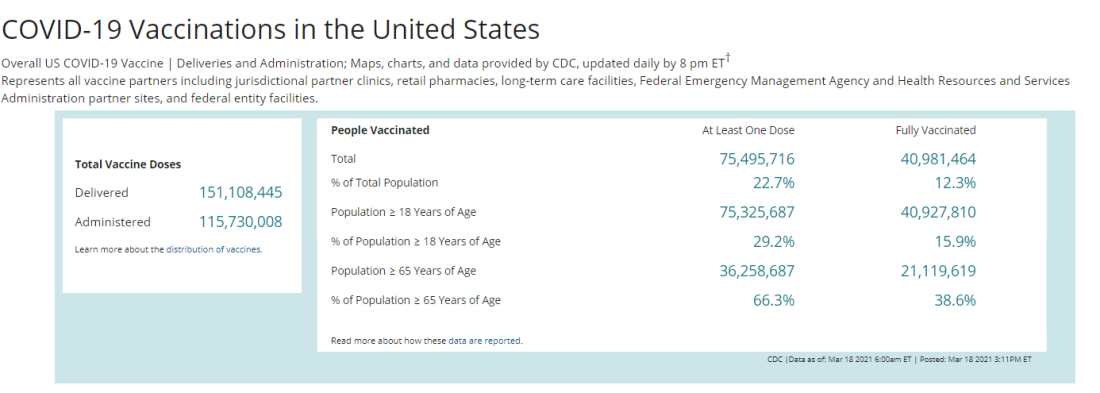Click the 65+ fully vaccinated count 21,119,619

(x=938, y=271)
